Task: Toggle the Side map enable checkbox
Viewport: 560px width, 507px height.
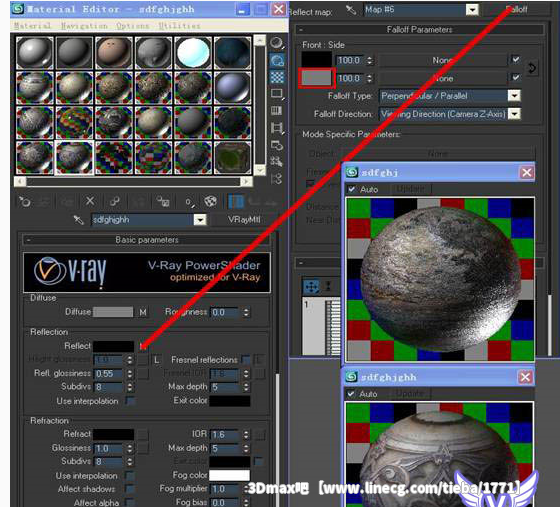Action: [515, 77]
